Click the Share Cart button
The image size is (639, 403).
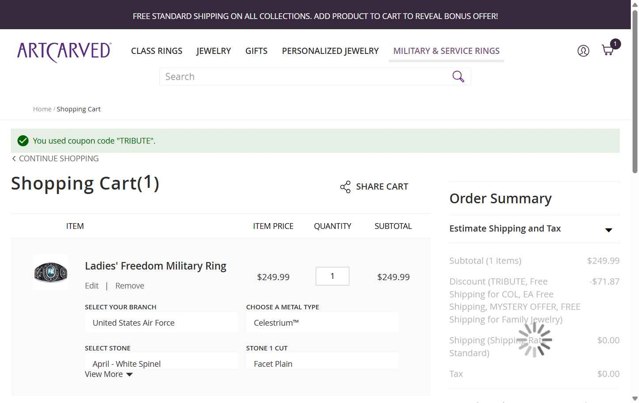coord(374,187)
